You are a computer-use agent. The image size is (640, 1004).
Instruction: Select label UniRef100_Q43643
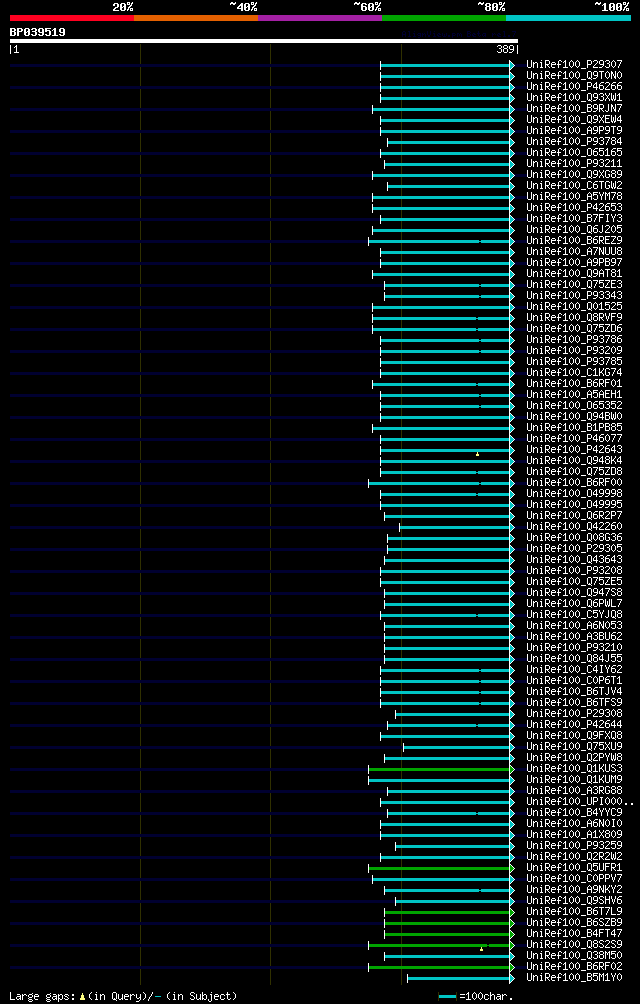(x=574, y=560)
